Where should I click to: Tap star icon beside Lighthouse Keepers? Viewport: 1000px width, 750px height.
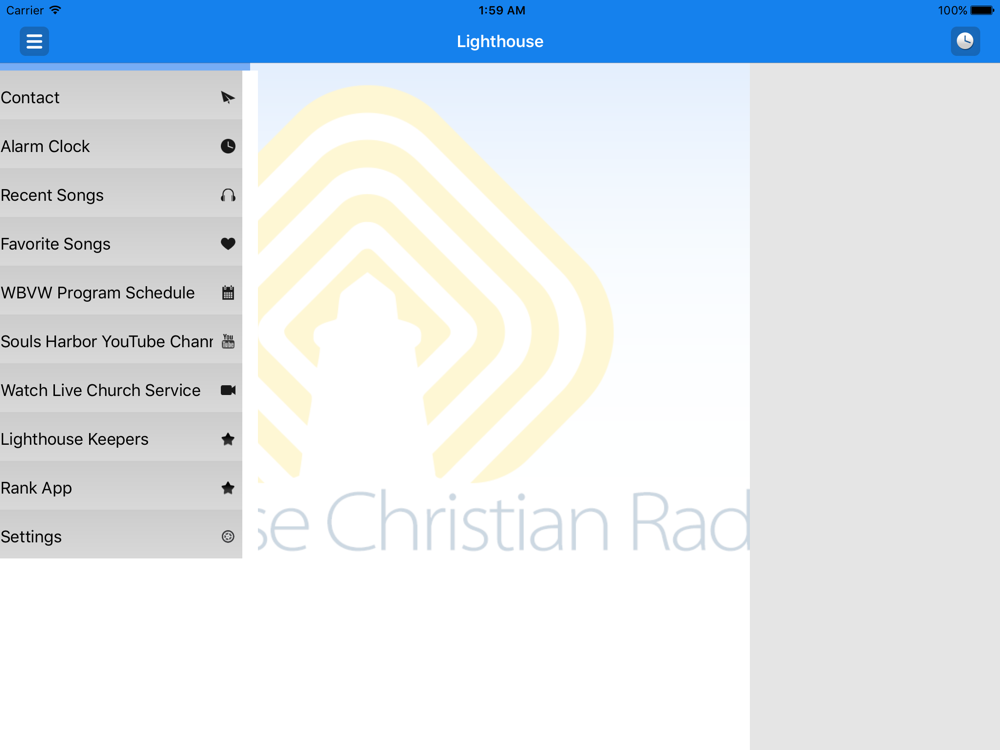tap(228, 439)
